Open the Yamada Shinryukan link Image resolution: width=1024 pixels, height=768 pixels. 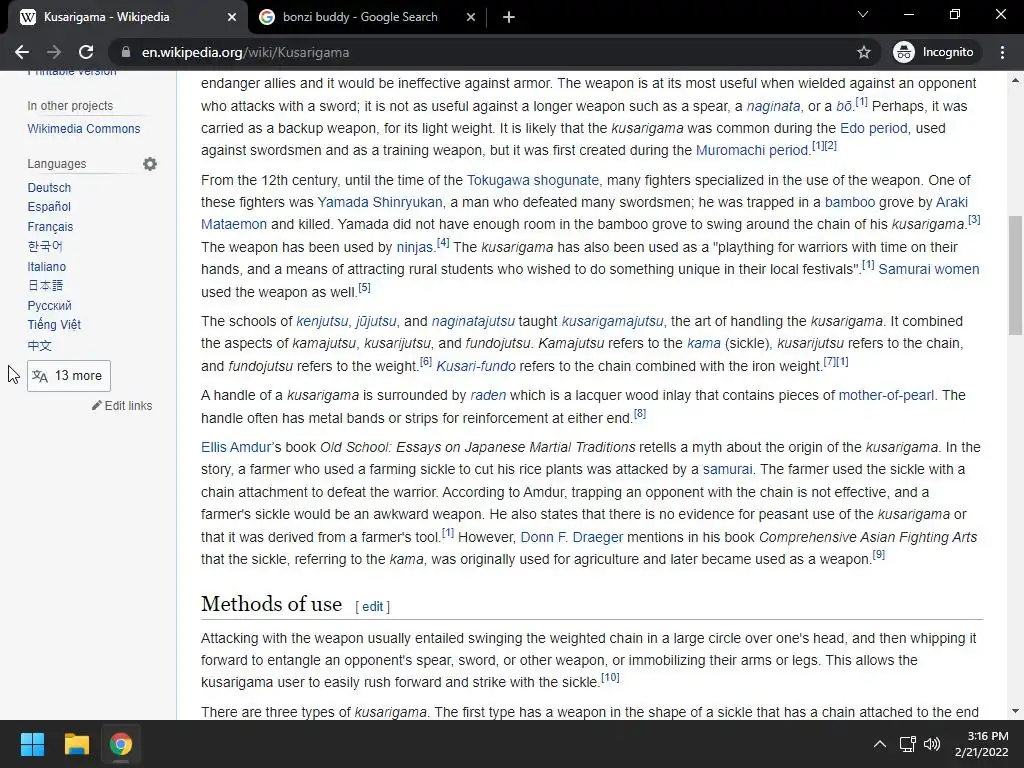pos(379,202)
